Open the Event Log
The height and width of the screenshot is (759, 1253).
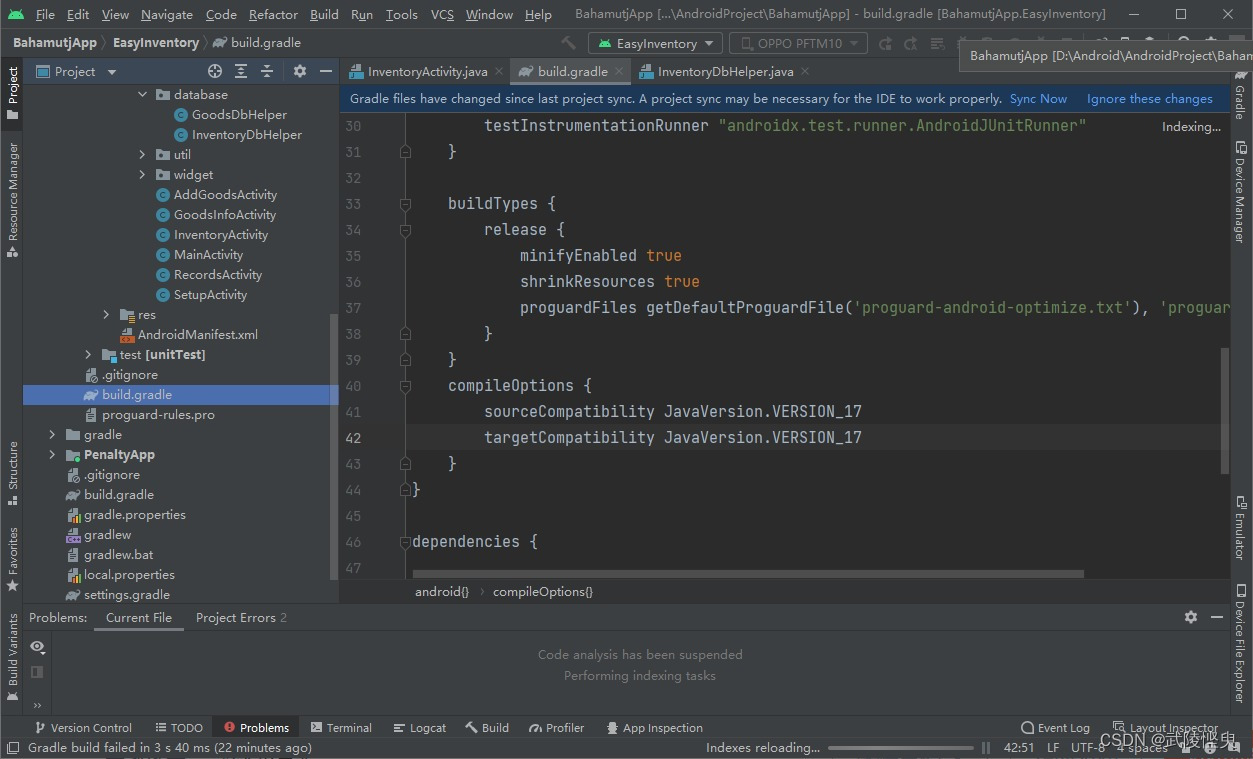click(x=1054, y=727)
